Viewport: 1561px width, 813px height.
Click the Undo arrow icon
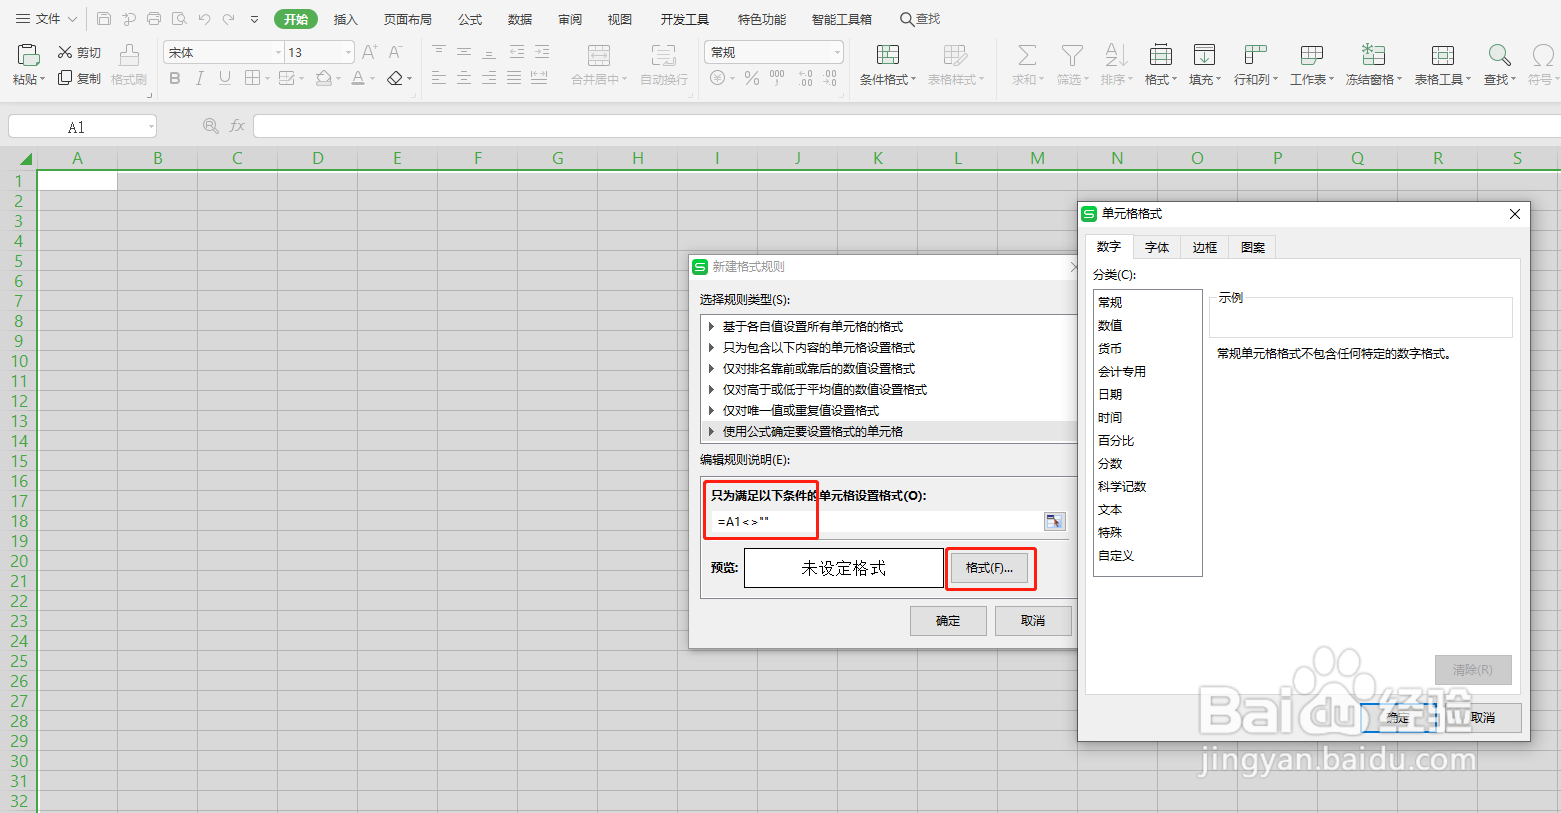click(x=205, y=19)
